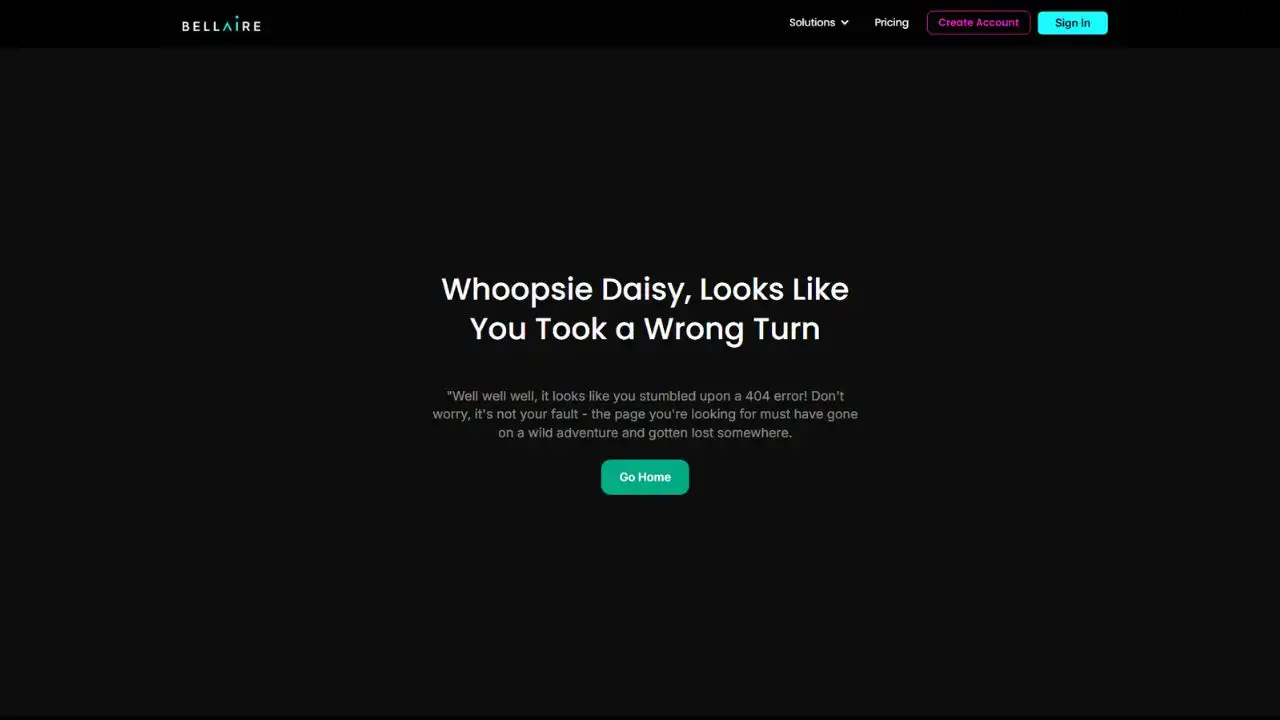Select the Solutions navigation label
The width and height of the screenshot is (1280, 720).
tap(811, 22)
